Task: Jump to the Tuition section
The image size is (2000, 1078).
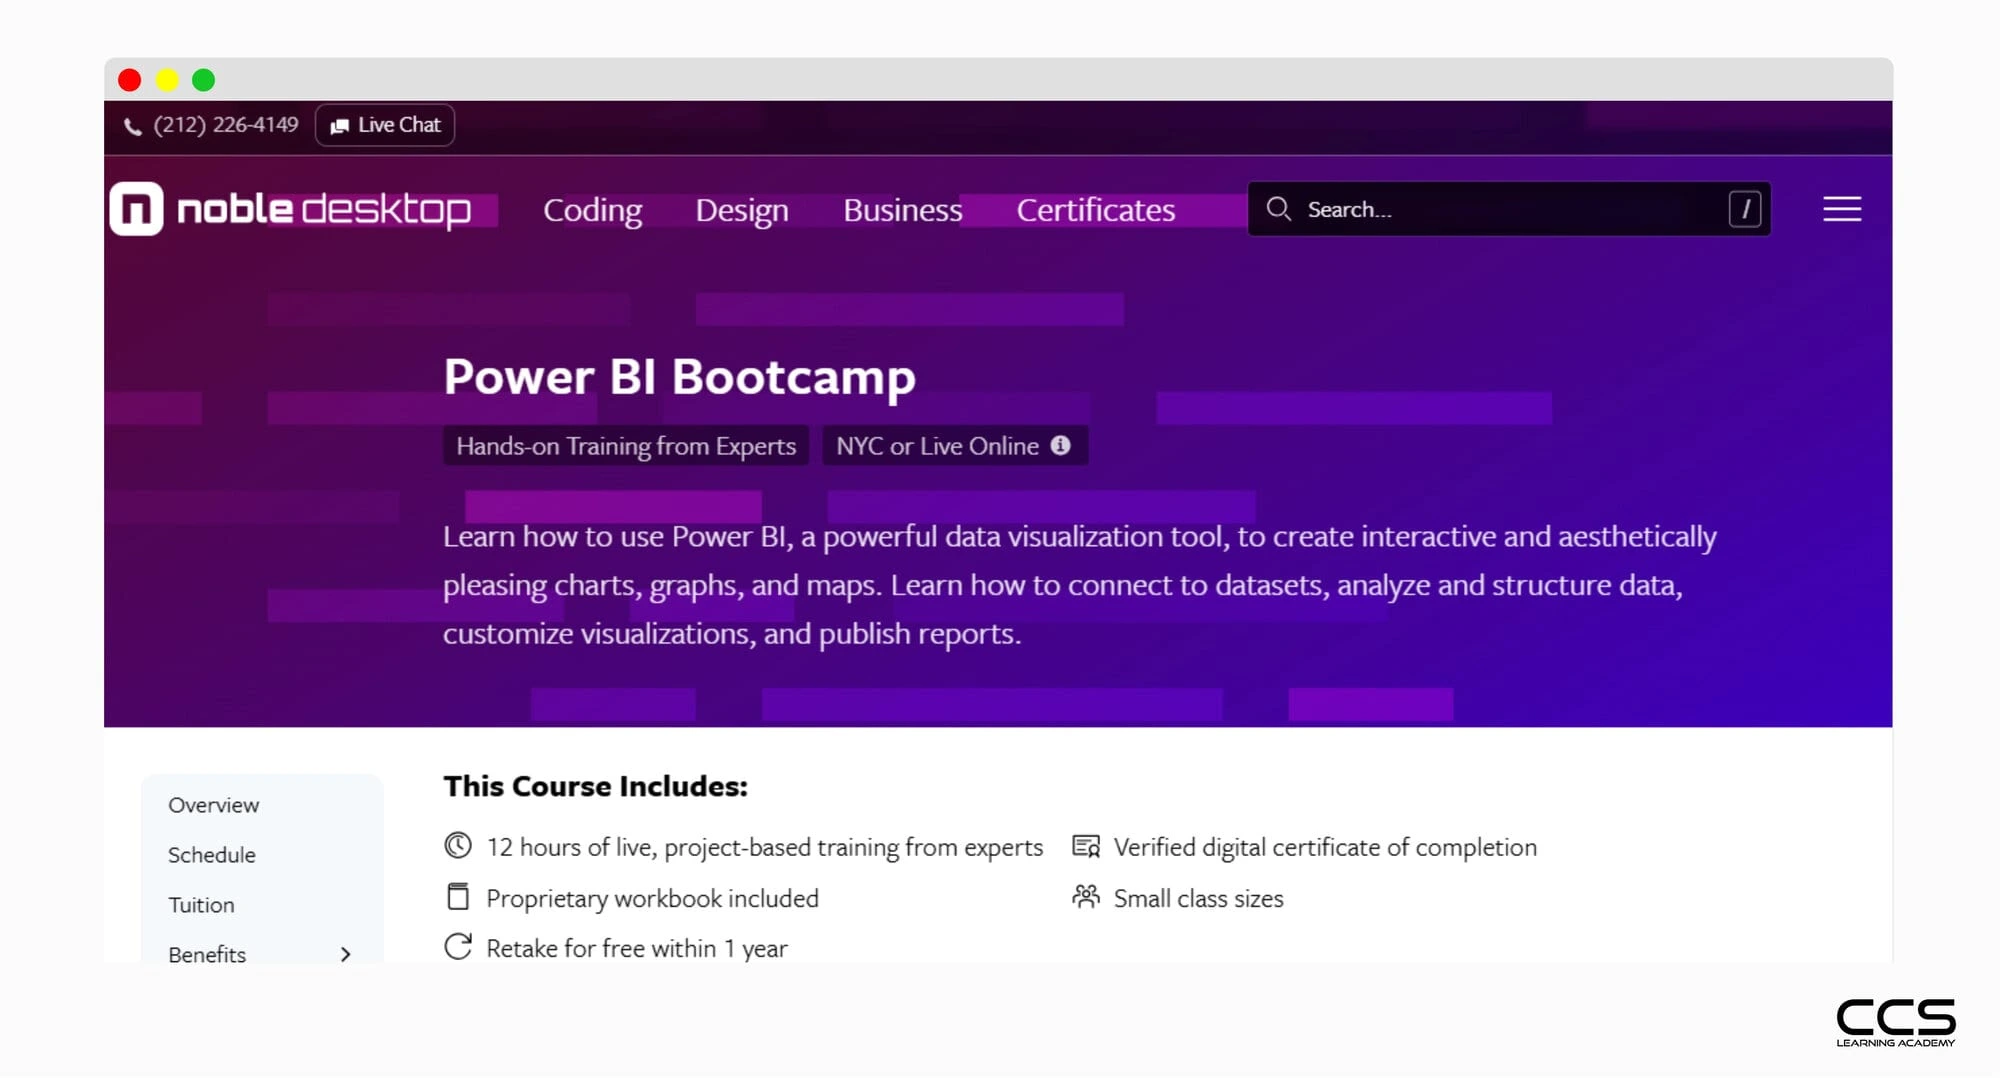Action: (201, 905)
